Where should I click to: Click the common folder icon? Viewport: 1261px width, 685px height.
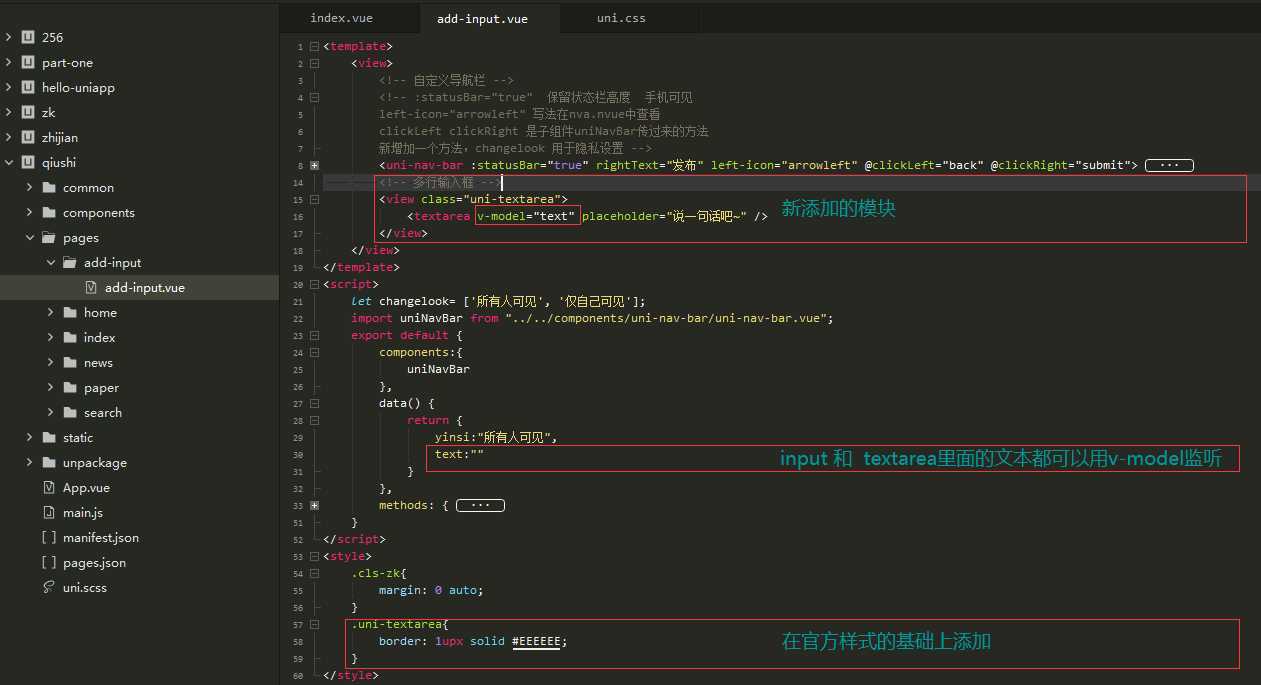pos(49,187)
